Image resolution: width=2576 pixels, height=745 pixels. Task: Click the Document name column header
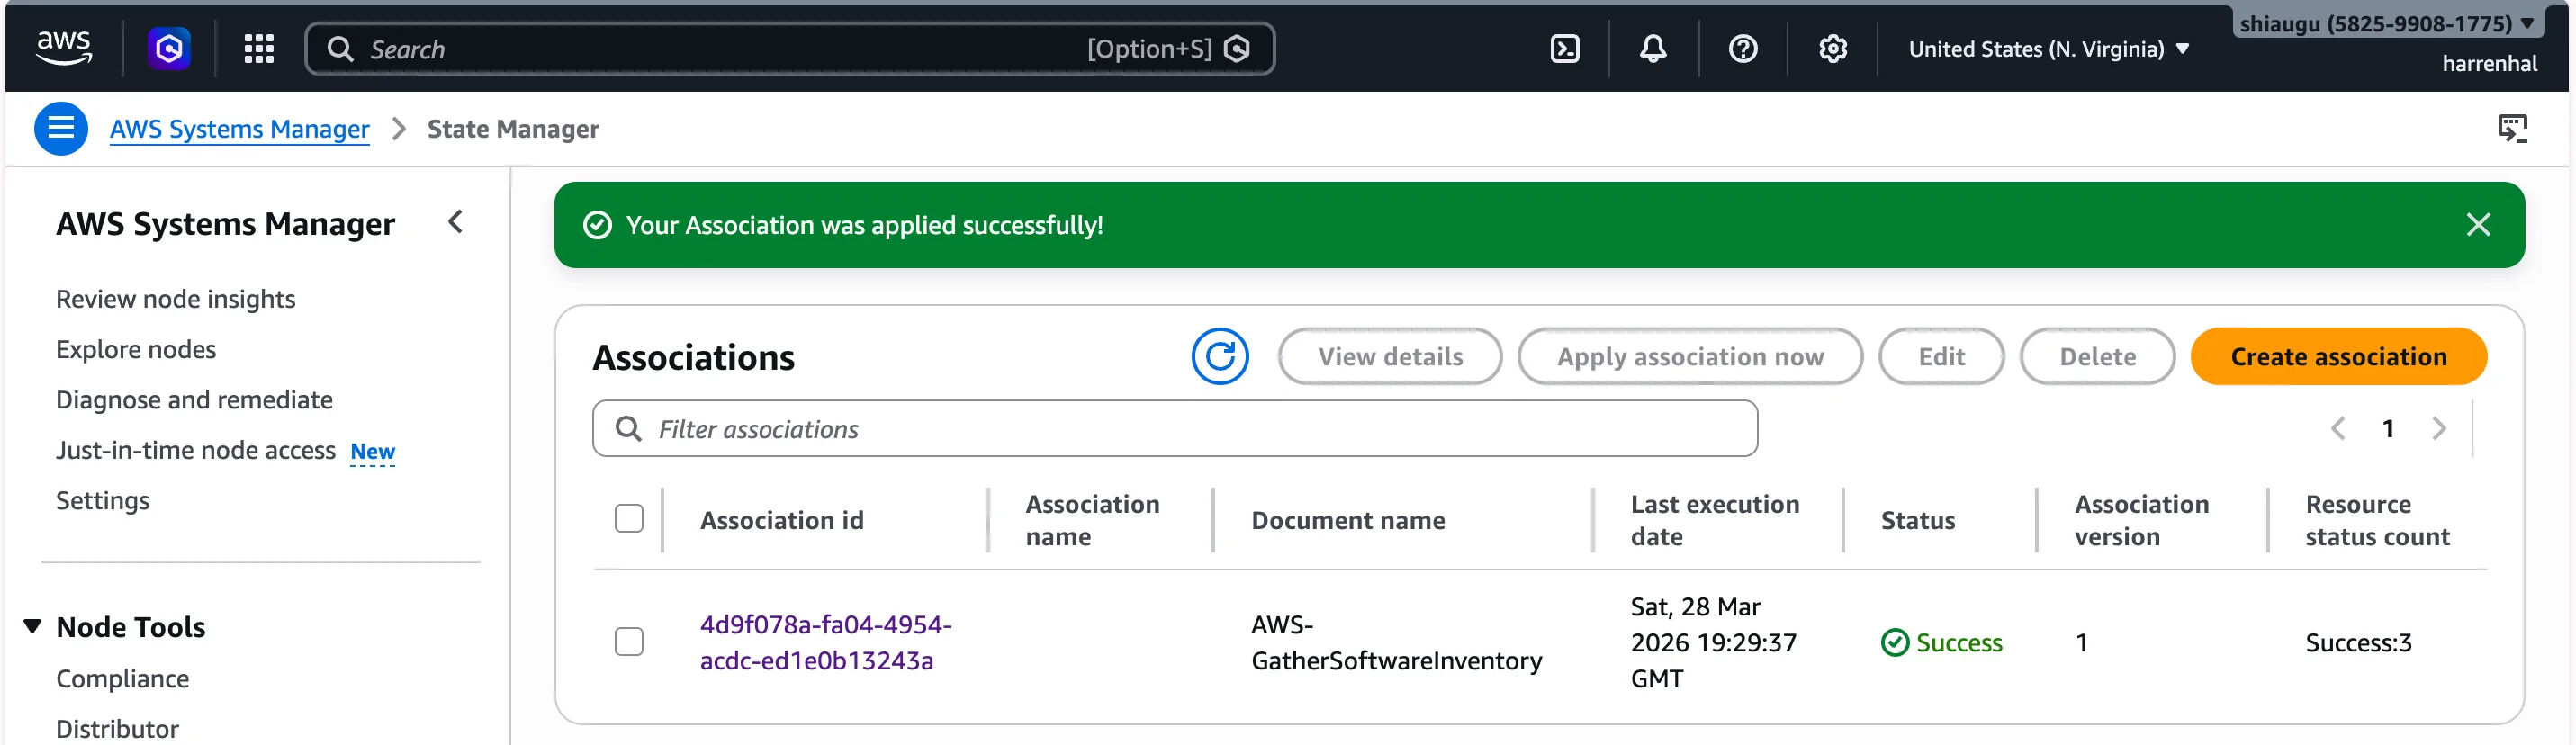tap(1348, 520)
